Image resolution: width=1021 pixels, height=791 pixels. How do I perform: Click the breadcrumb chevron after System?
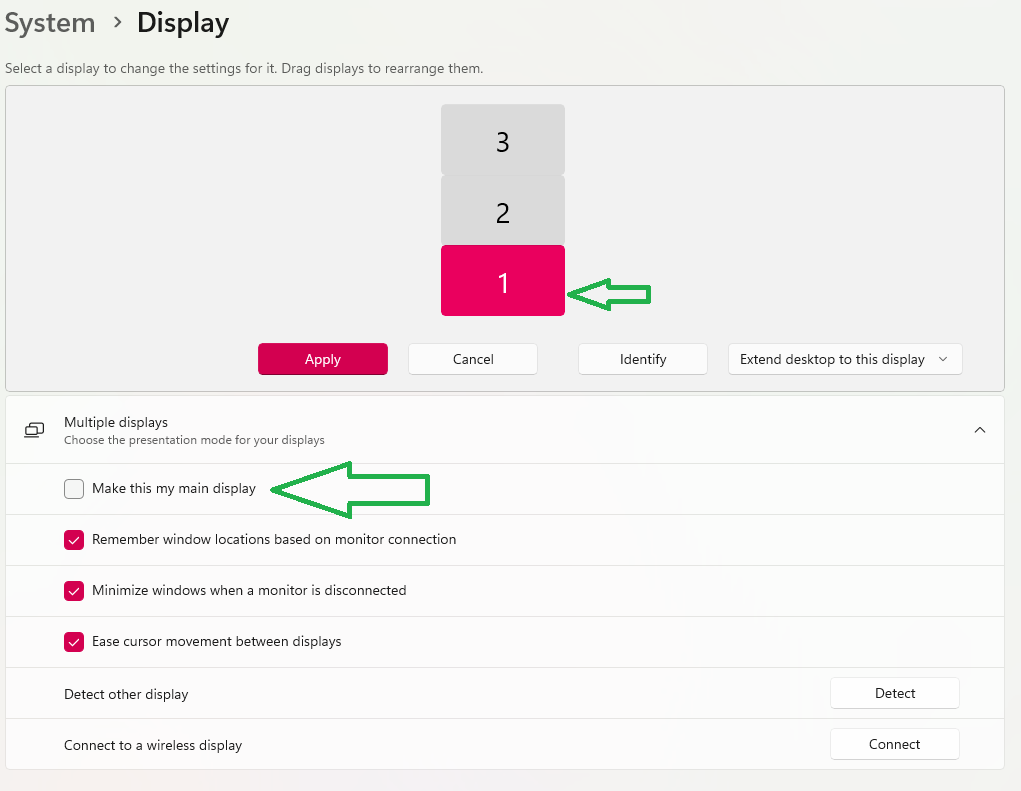click(x=117, y=23)
